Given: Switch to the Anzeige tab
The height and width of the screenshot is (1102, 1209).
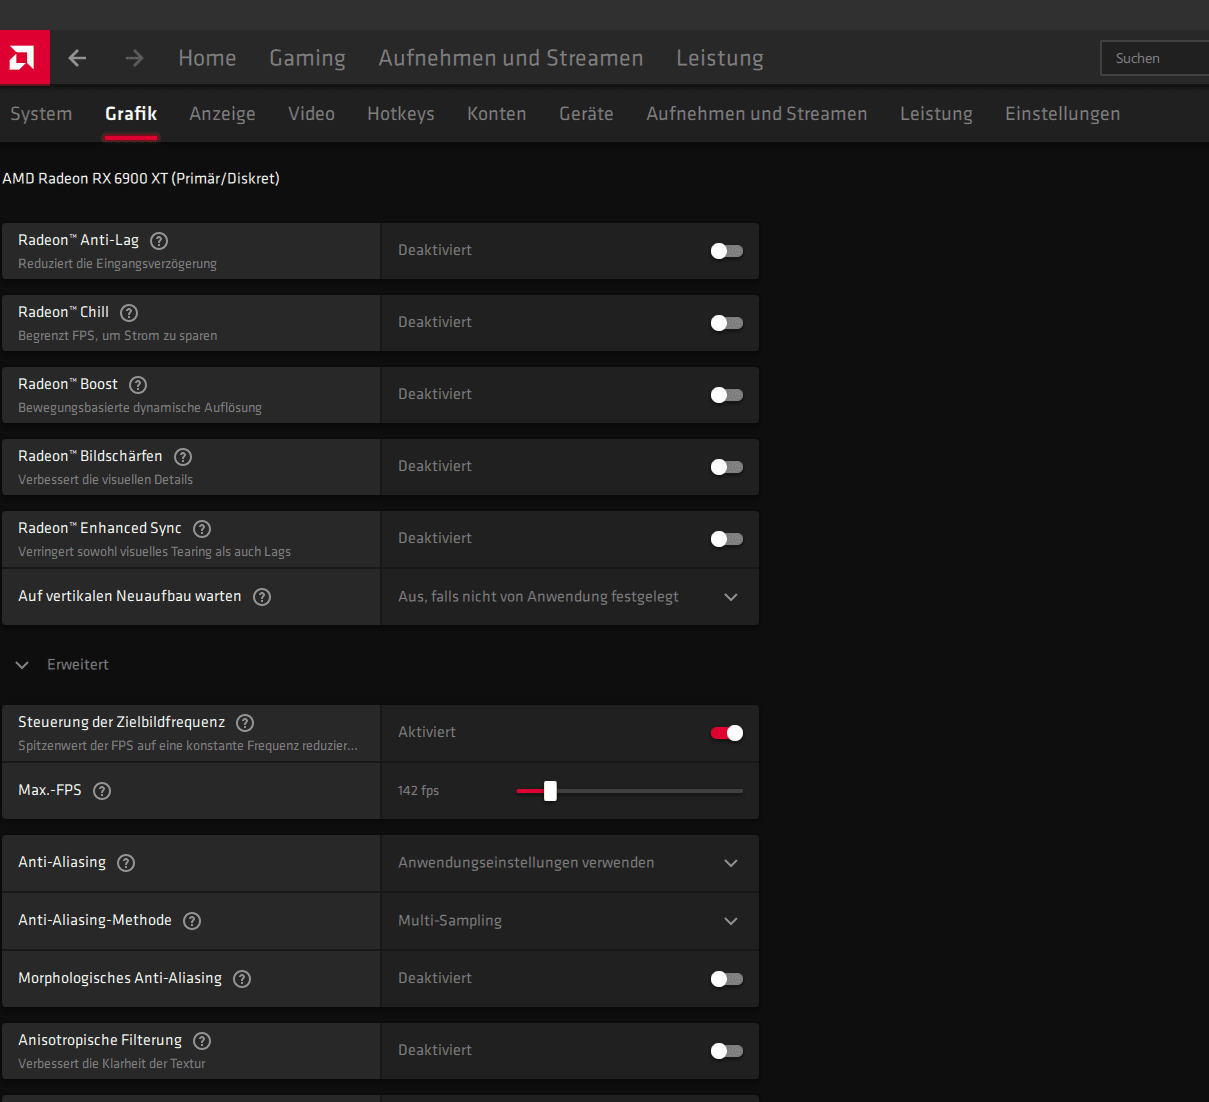Looking at the screenshot, I should (x=222, y=114).
